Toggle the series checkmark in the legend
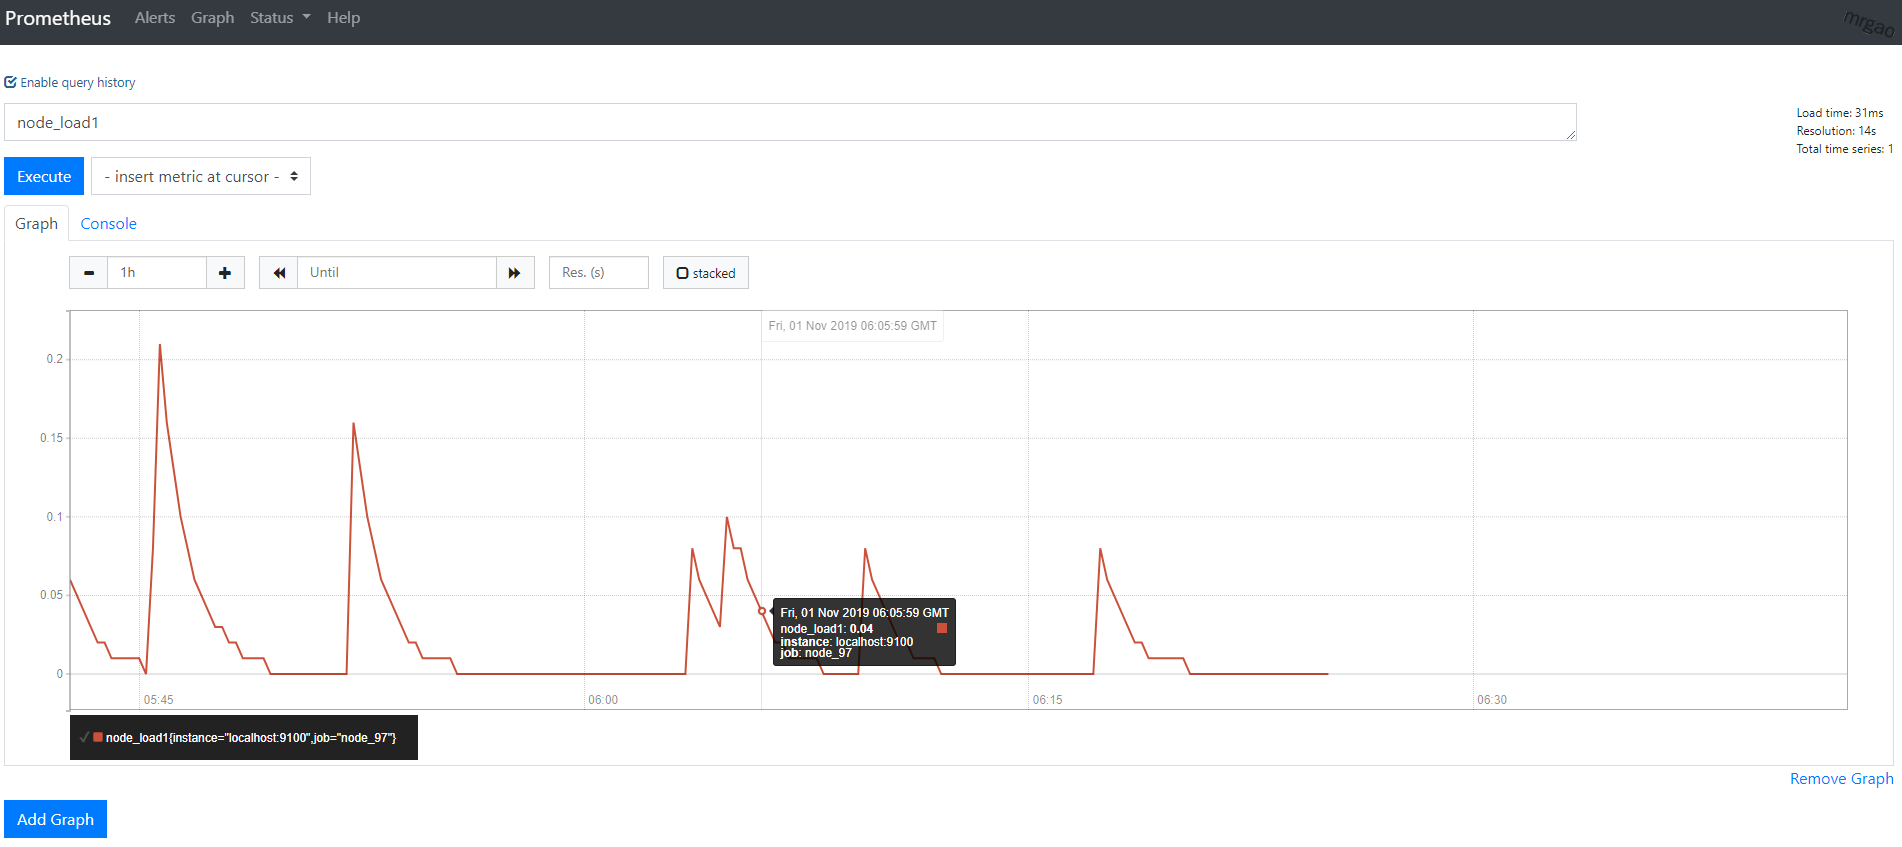 coord(84,737)
